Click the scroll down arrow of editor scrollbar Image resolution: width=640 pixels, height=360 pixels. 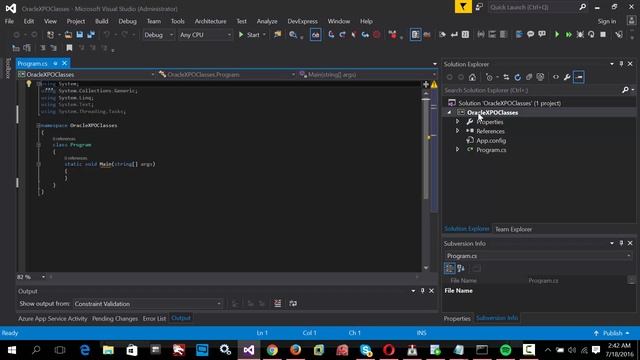[x=426, y=268]
